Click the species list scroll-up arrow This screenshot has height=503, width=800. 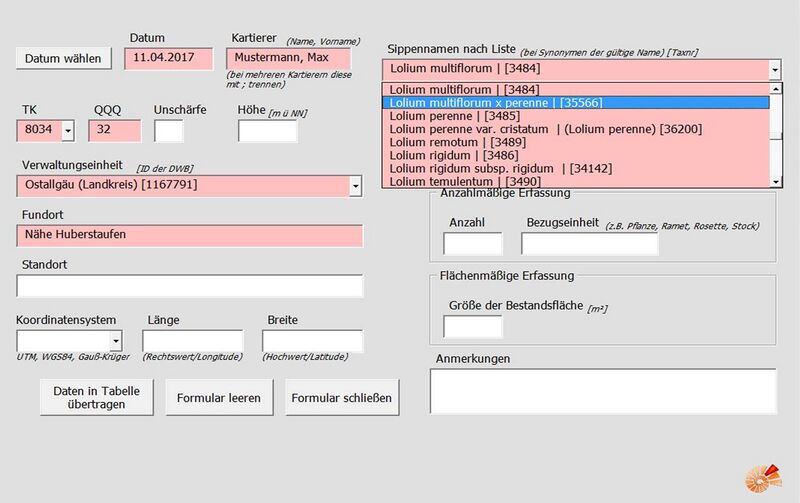(776, 89)
